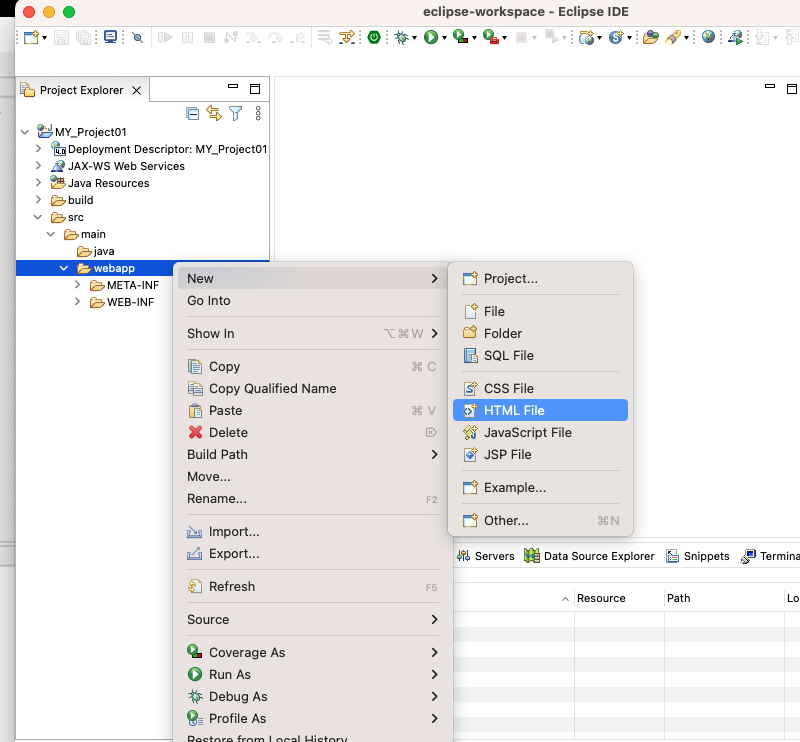Screen dimensions: 800x742
Task: Click the green Run play button
Action: [431, 37]
